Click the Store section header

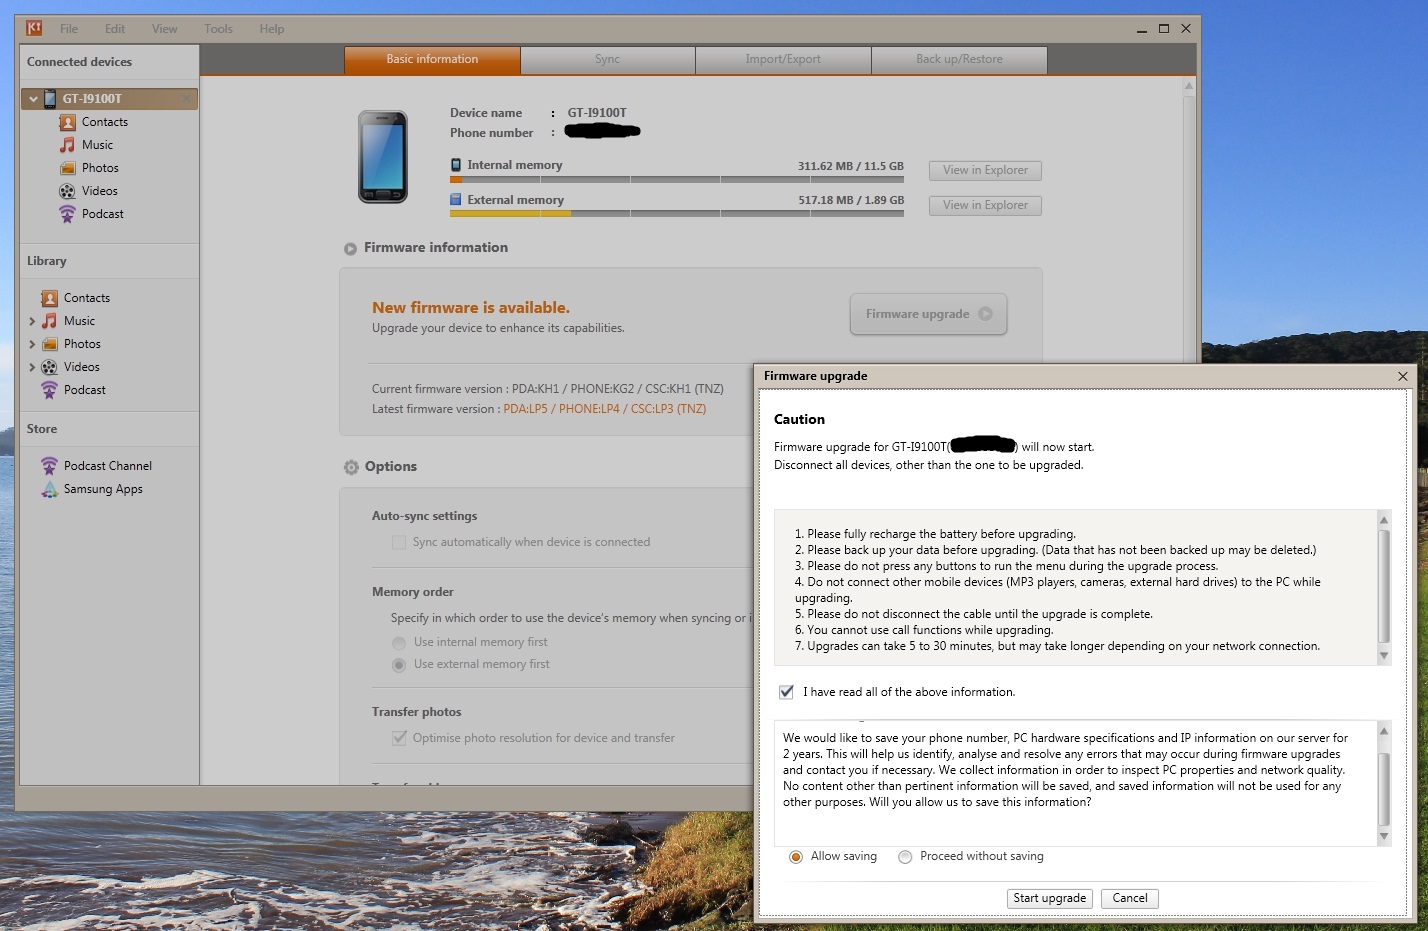tap(42, 429)
